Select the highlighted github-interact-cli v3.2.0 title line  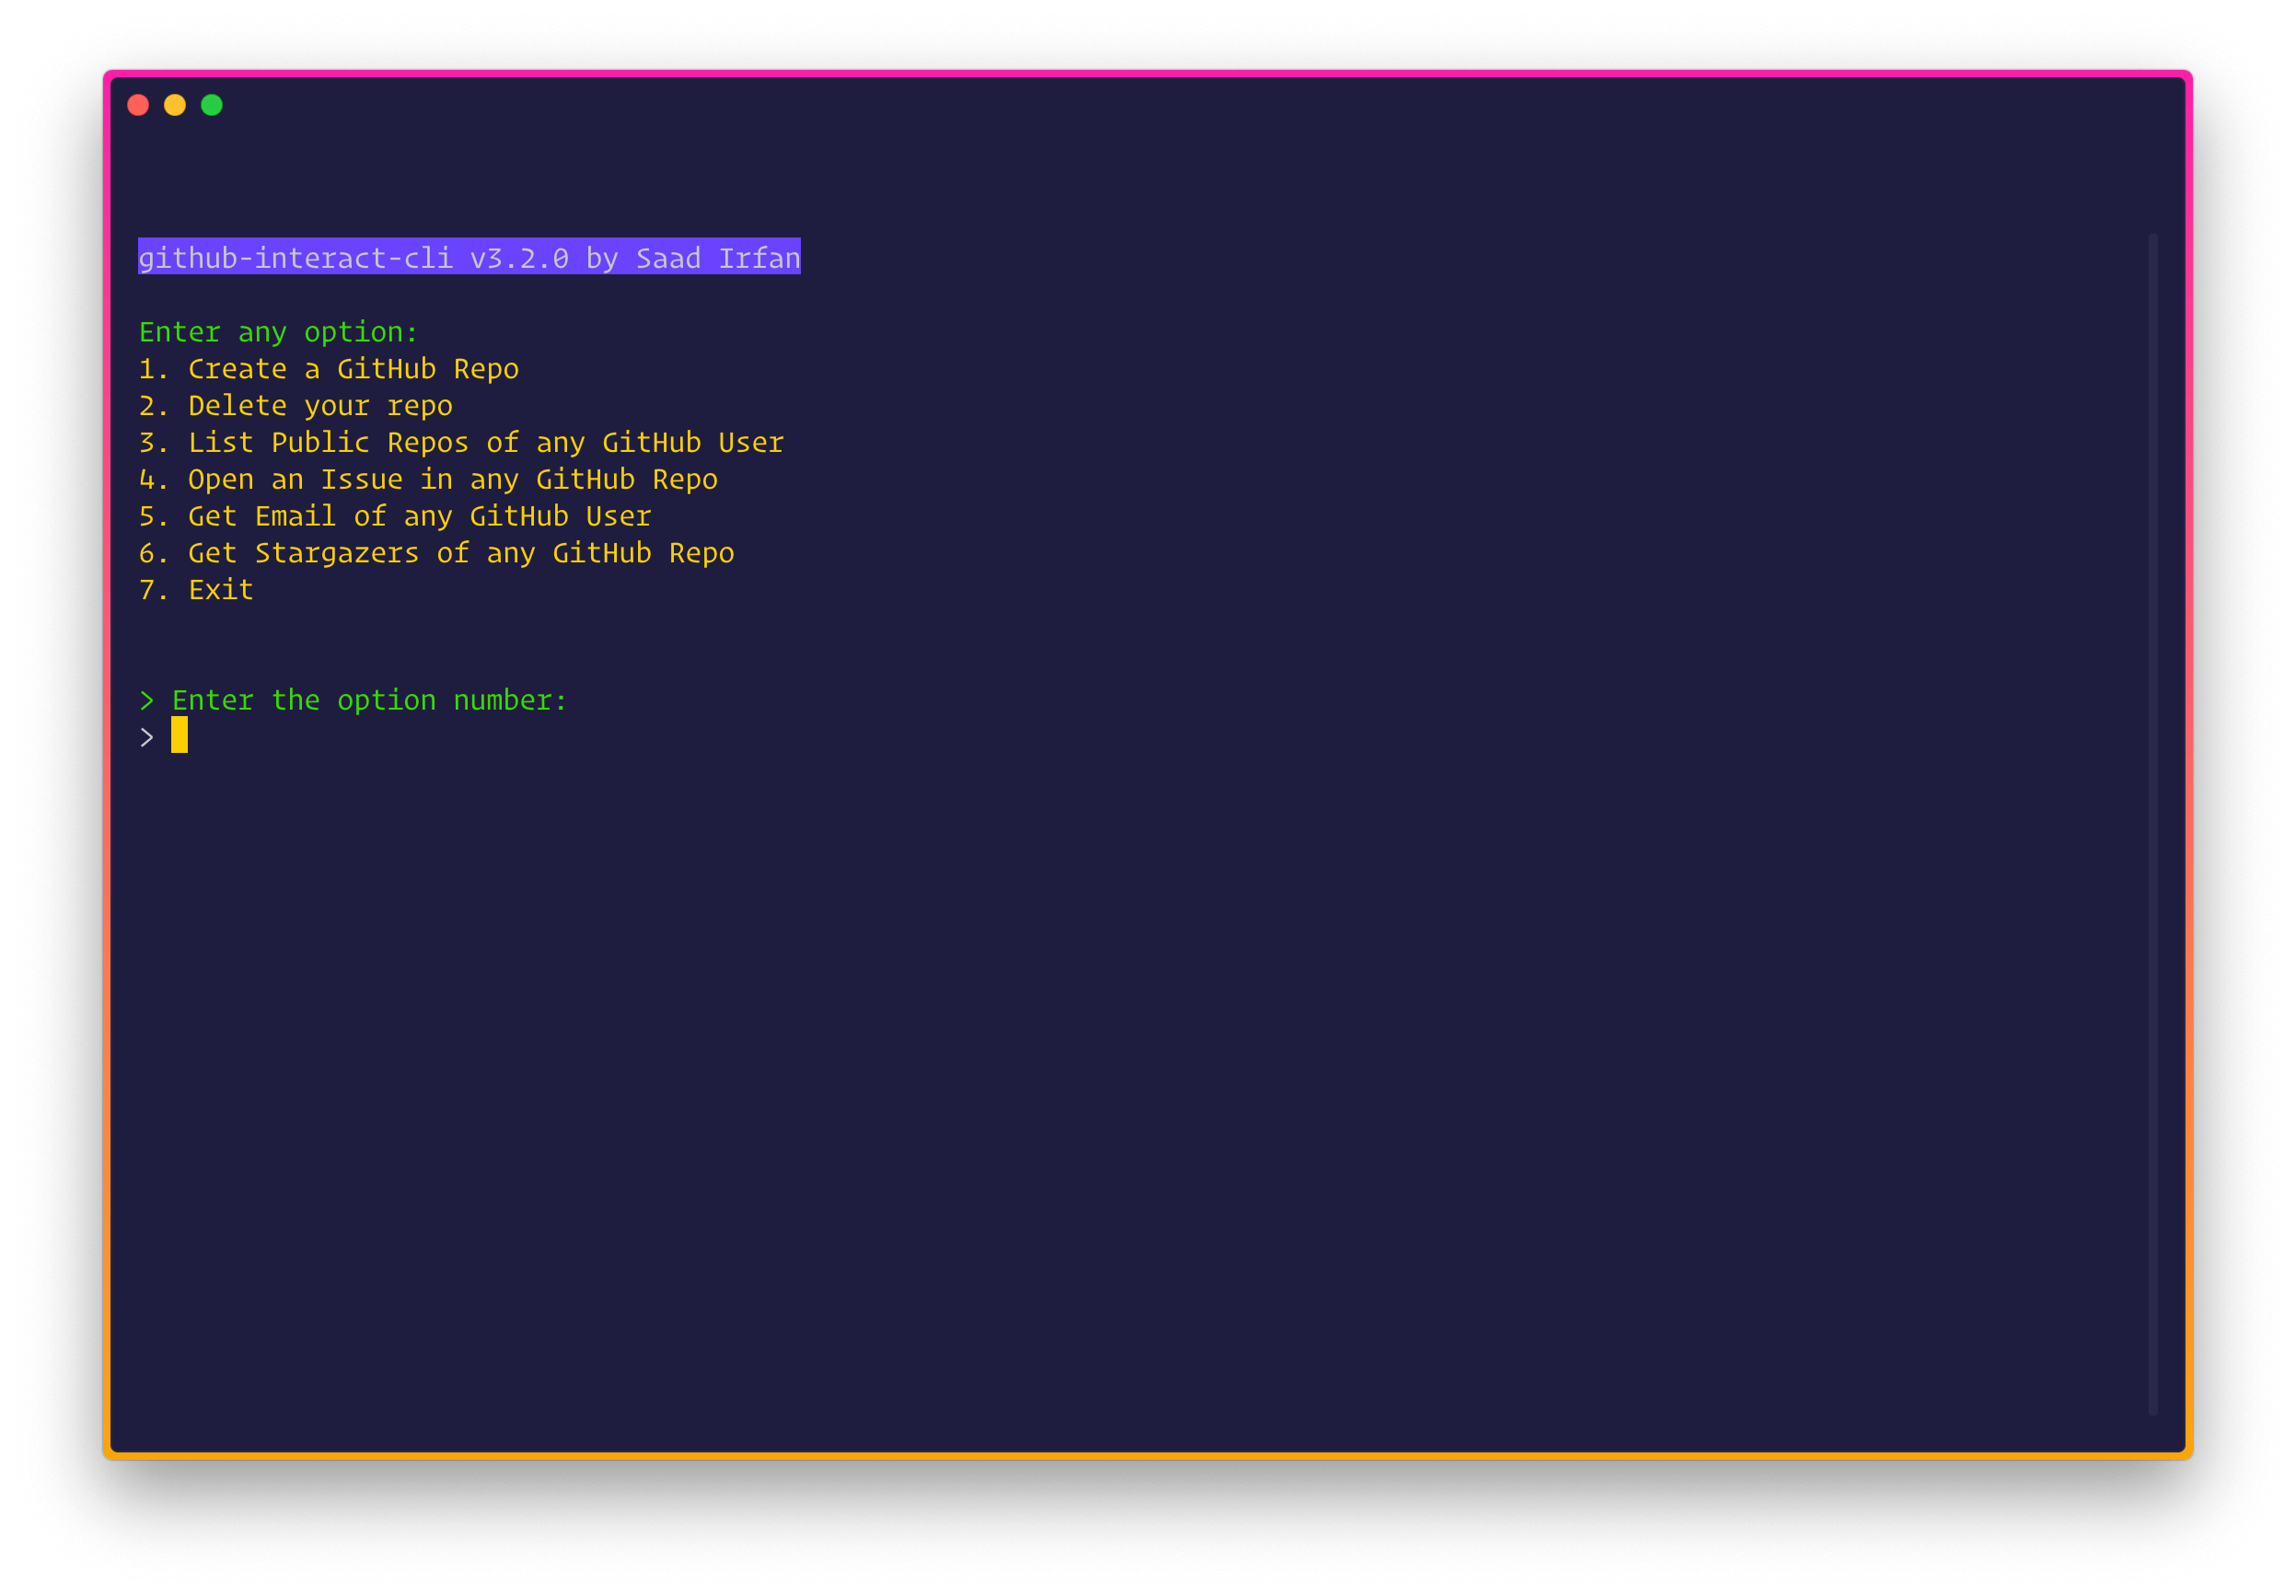click(469, 257)
